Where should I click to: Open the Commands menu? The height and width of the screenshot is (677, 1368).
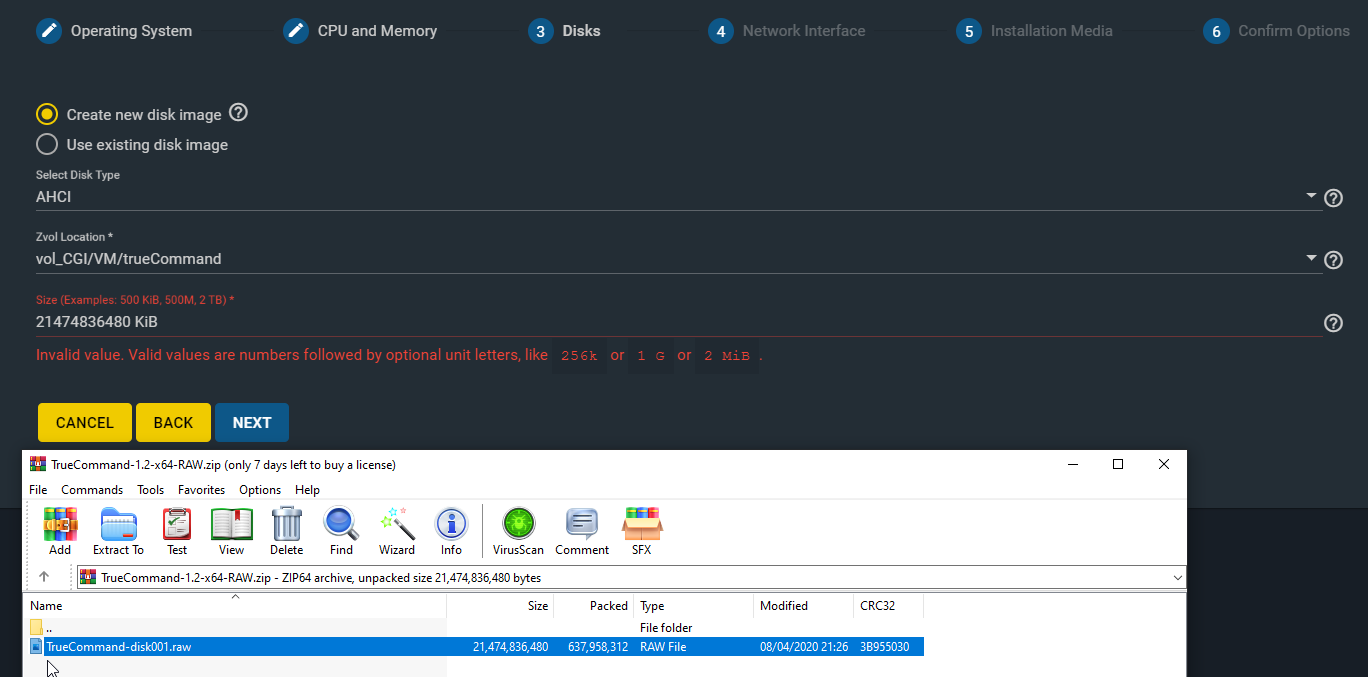pos(92,490)
